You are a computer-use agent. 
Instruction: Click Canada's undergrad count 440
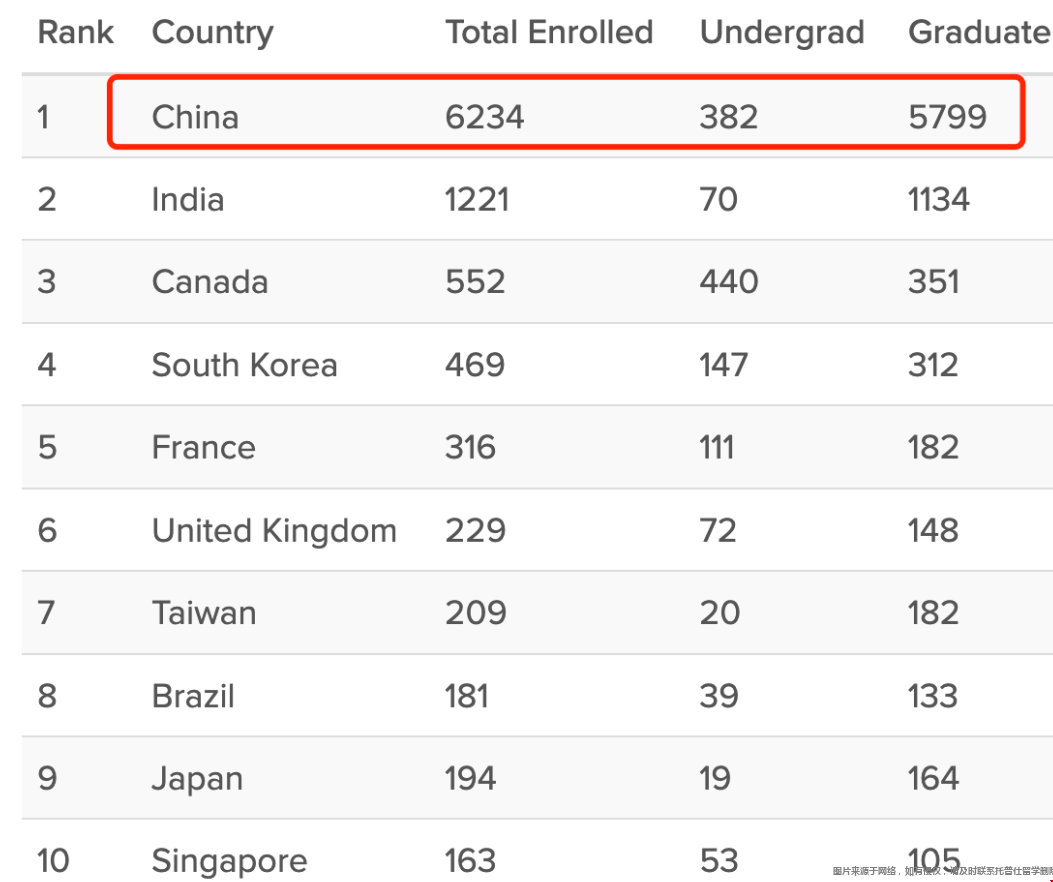[x=729, y=281]
